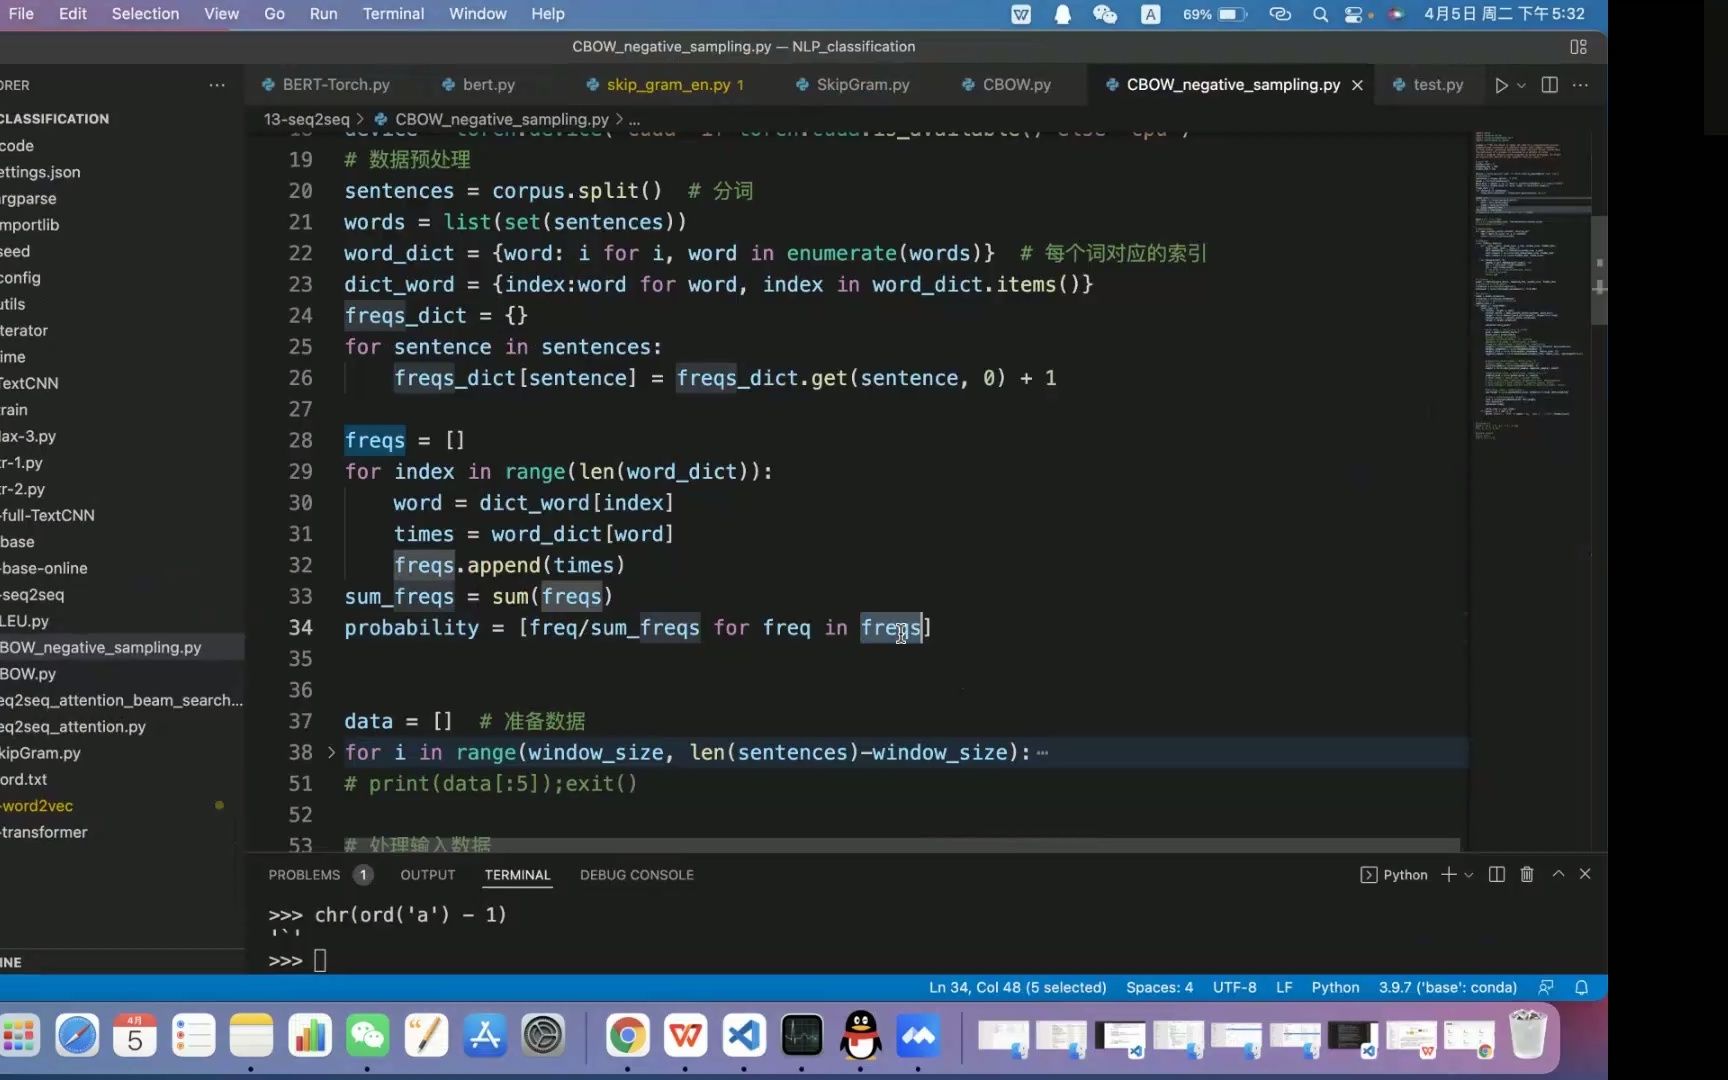Viewport: 1728px width, 1080px height.
Task: Select Python terminal label
Action: [x=1394, y=875]
